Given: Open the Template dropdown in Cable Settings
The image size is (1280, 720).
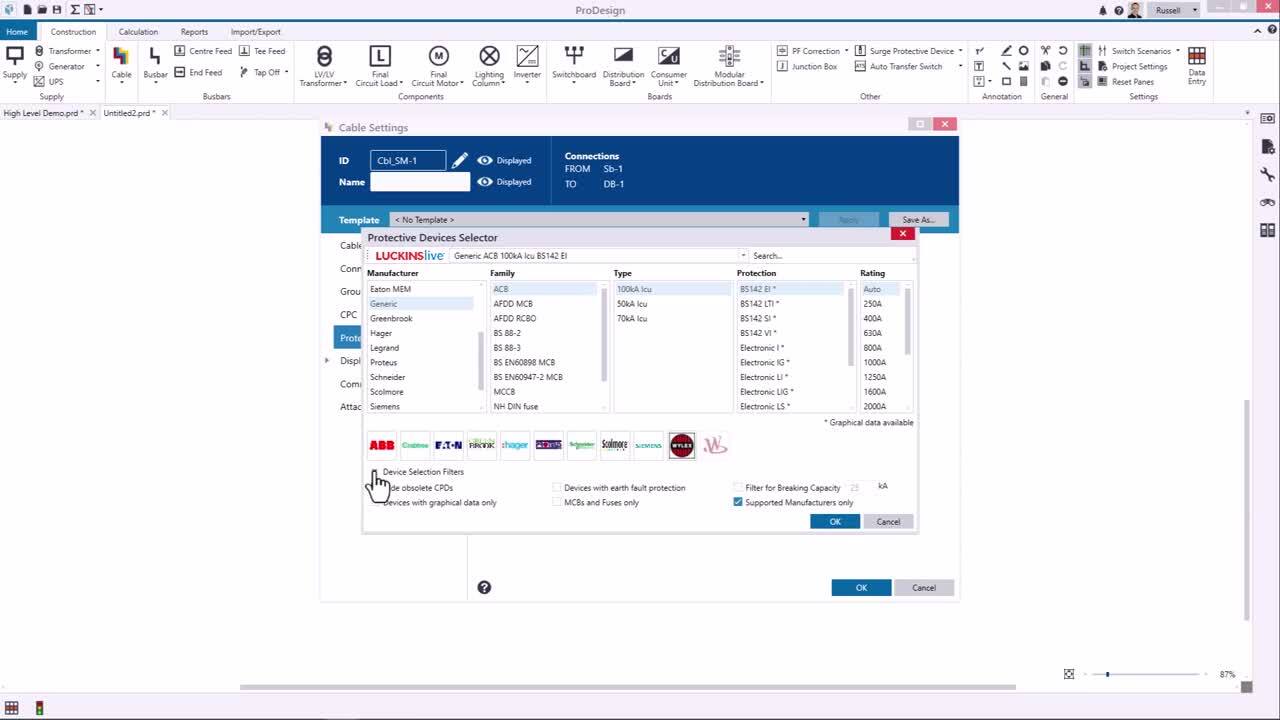Looking at the screenshot, I should 803,219.
